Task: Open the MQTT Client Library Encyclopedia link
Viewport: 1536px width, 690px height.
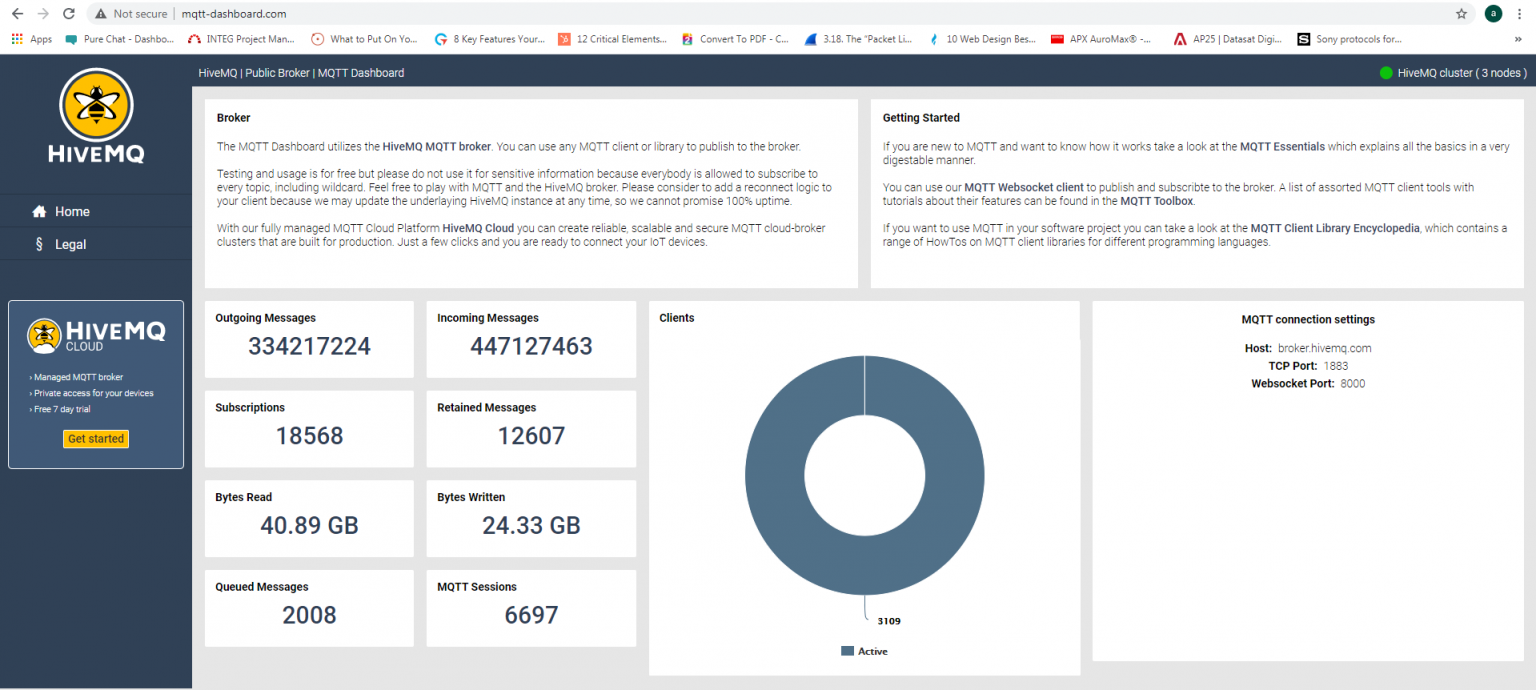Action: 1334,228
